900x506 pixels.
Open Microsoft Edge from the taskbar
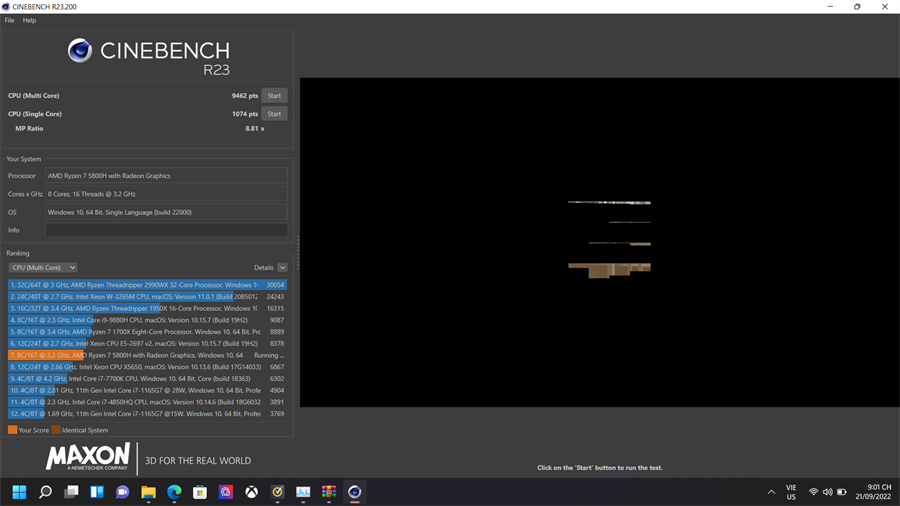174,492
